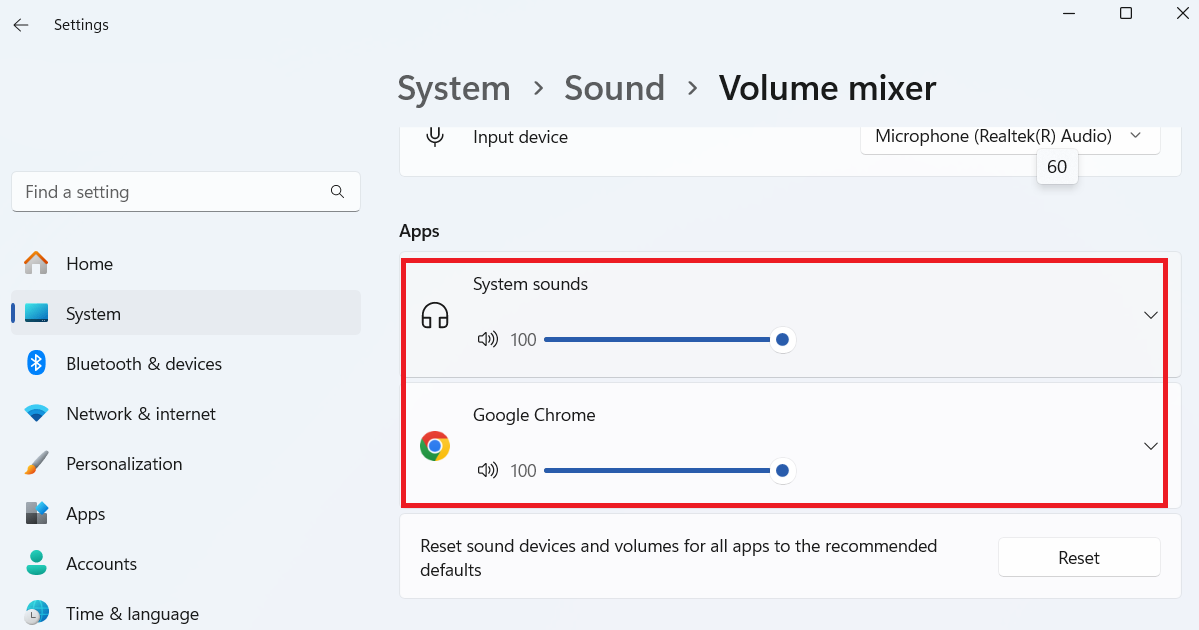This screenshot has width=1199, height=630.
Task: Open Accounts settings page
Action: click(x=186, y=563)
